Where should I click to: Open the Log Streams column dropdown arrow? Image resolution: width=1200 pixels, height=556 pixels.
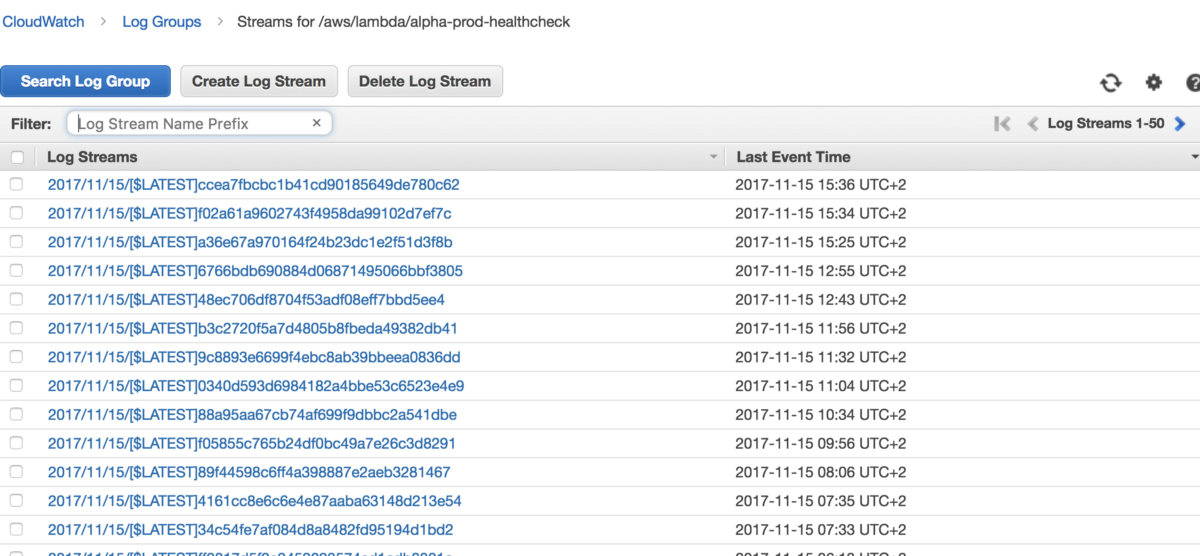coord(713,157)
